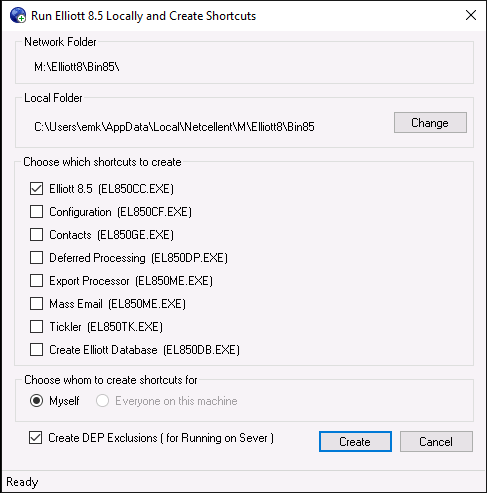Uncheck the Elliott 8.5 (EL850CC.EXE) checkbox
The image size is (487, 493).
36,189
